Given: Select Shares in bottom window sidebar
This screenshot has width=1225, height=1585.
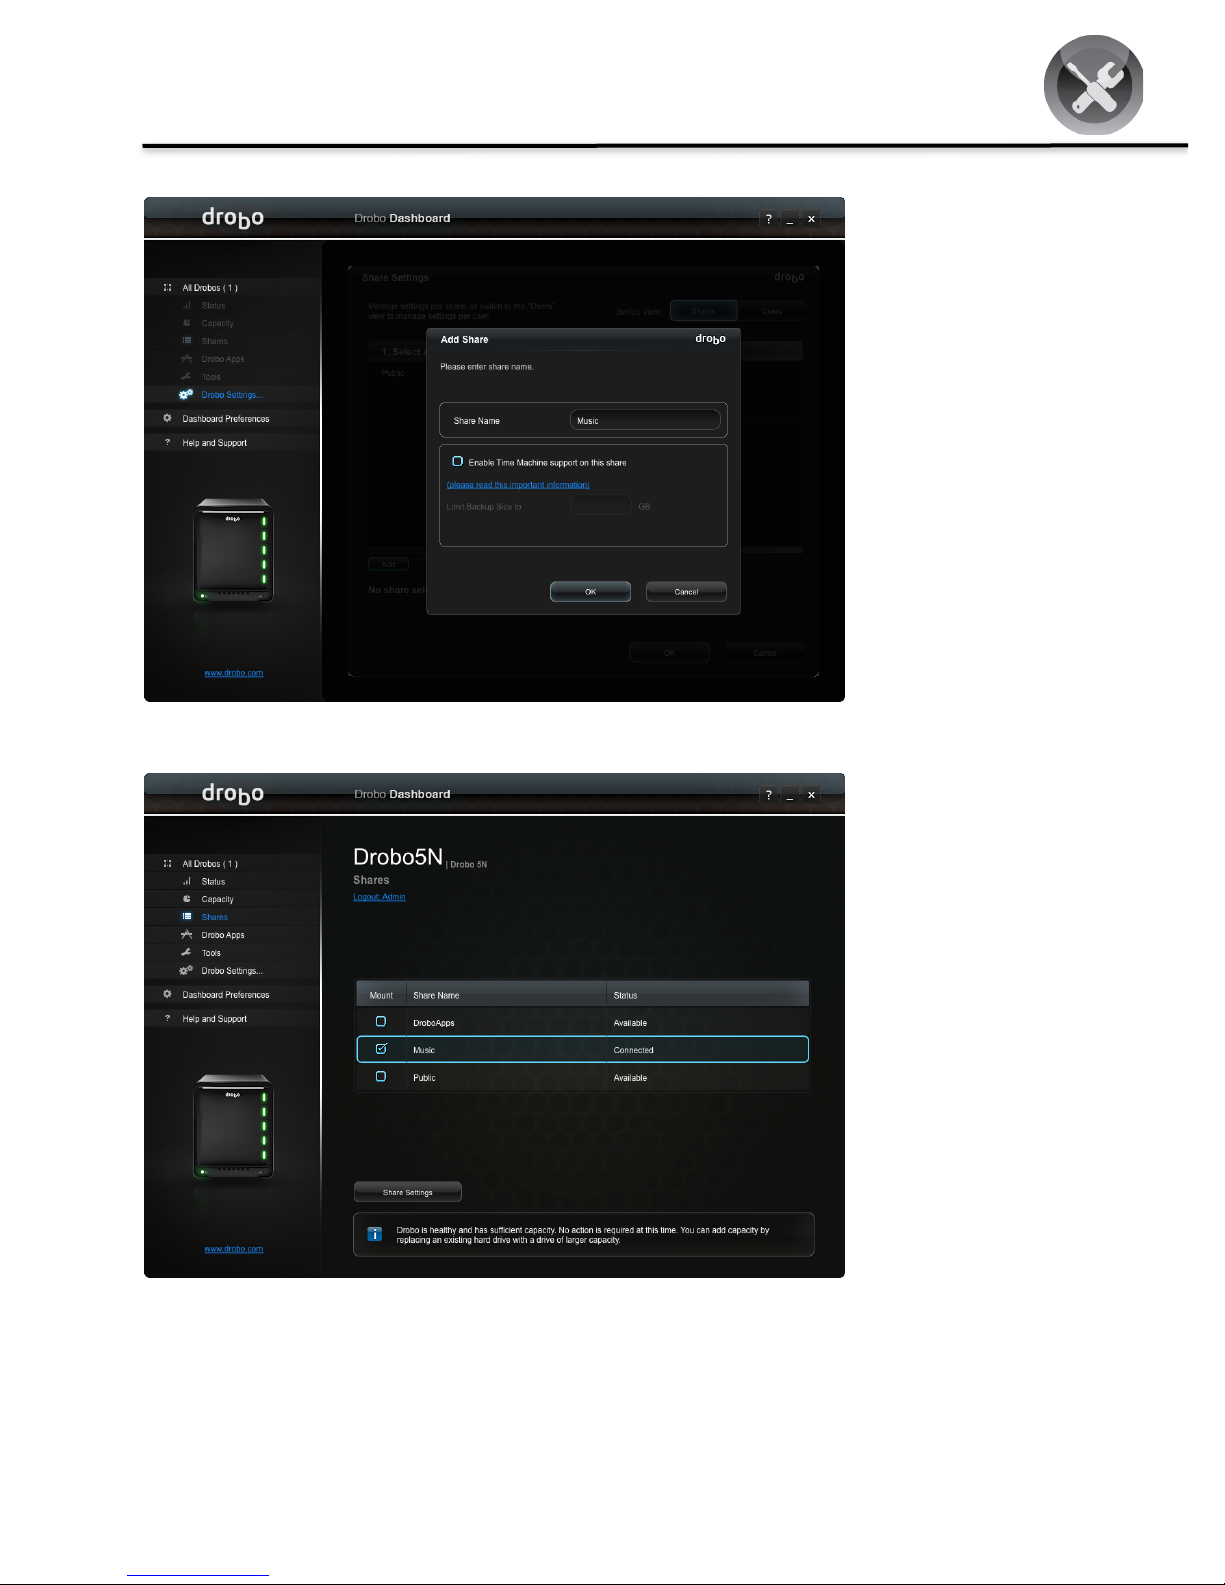Looking at the screenshot, I should click(x=214, y=917).
